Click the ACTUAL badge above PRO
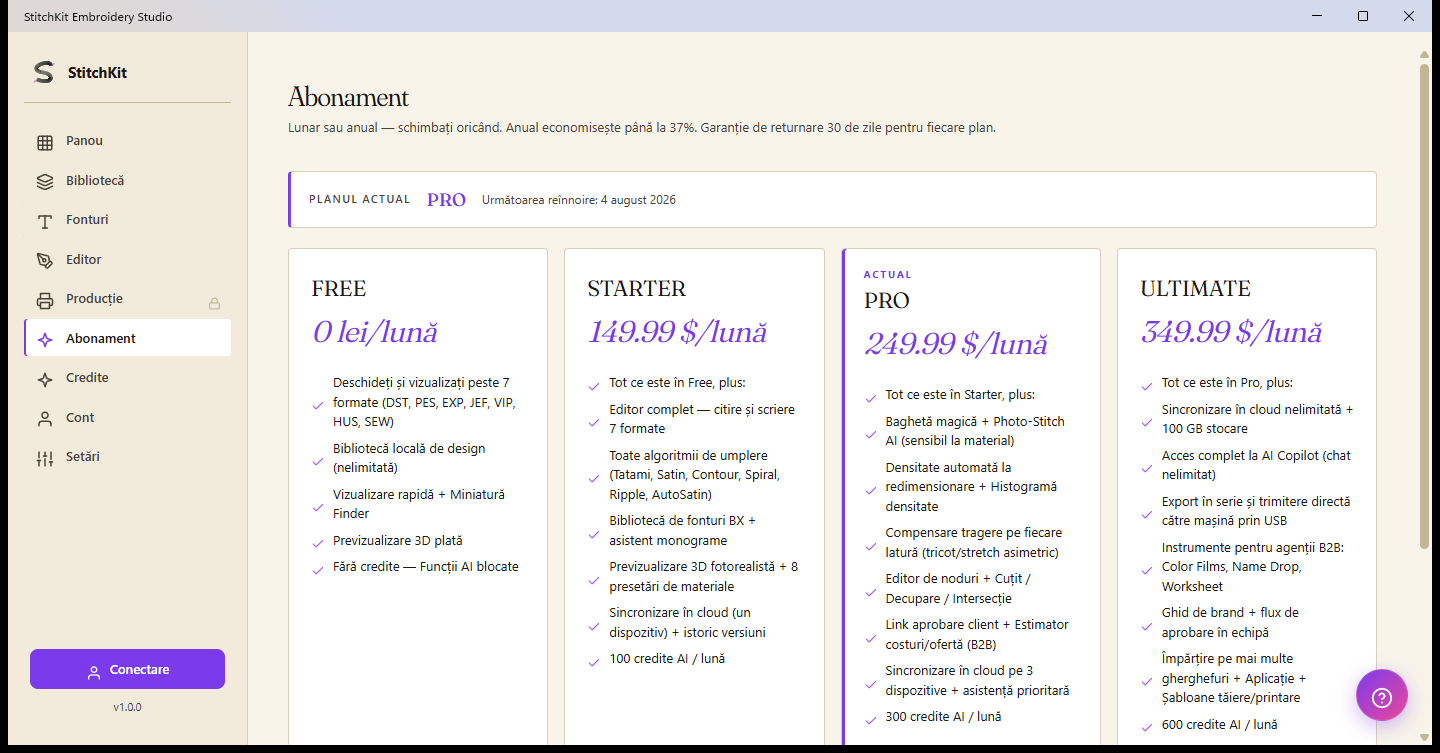The width and height of the screenshot is (1440, 753). [x=888, y=274]
